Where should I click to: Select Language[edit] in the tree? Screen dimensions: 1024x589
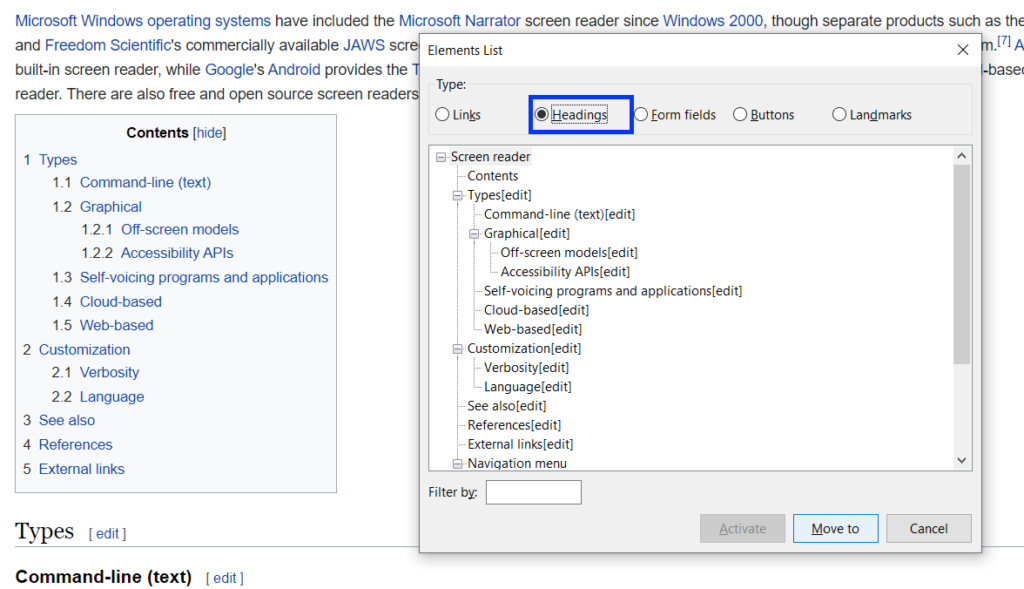click(x=528, y=387)
